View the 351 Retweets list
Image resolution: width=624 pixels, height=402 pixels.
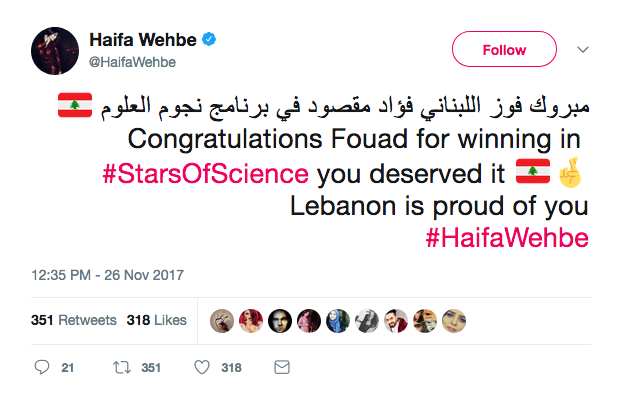(x=74, y=321)
